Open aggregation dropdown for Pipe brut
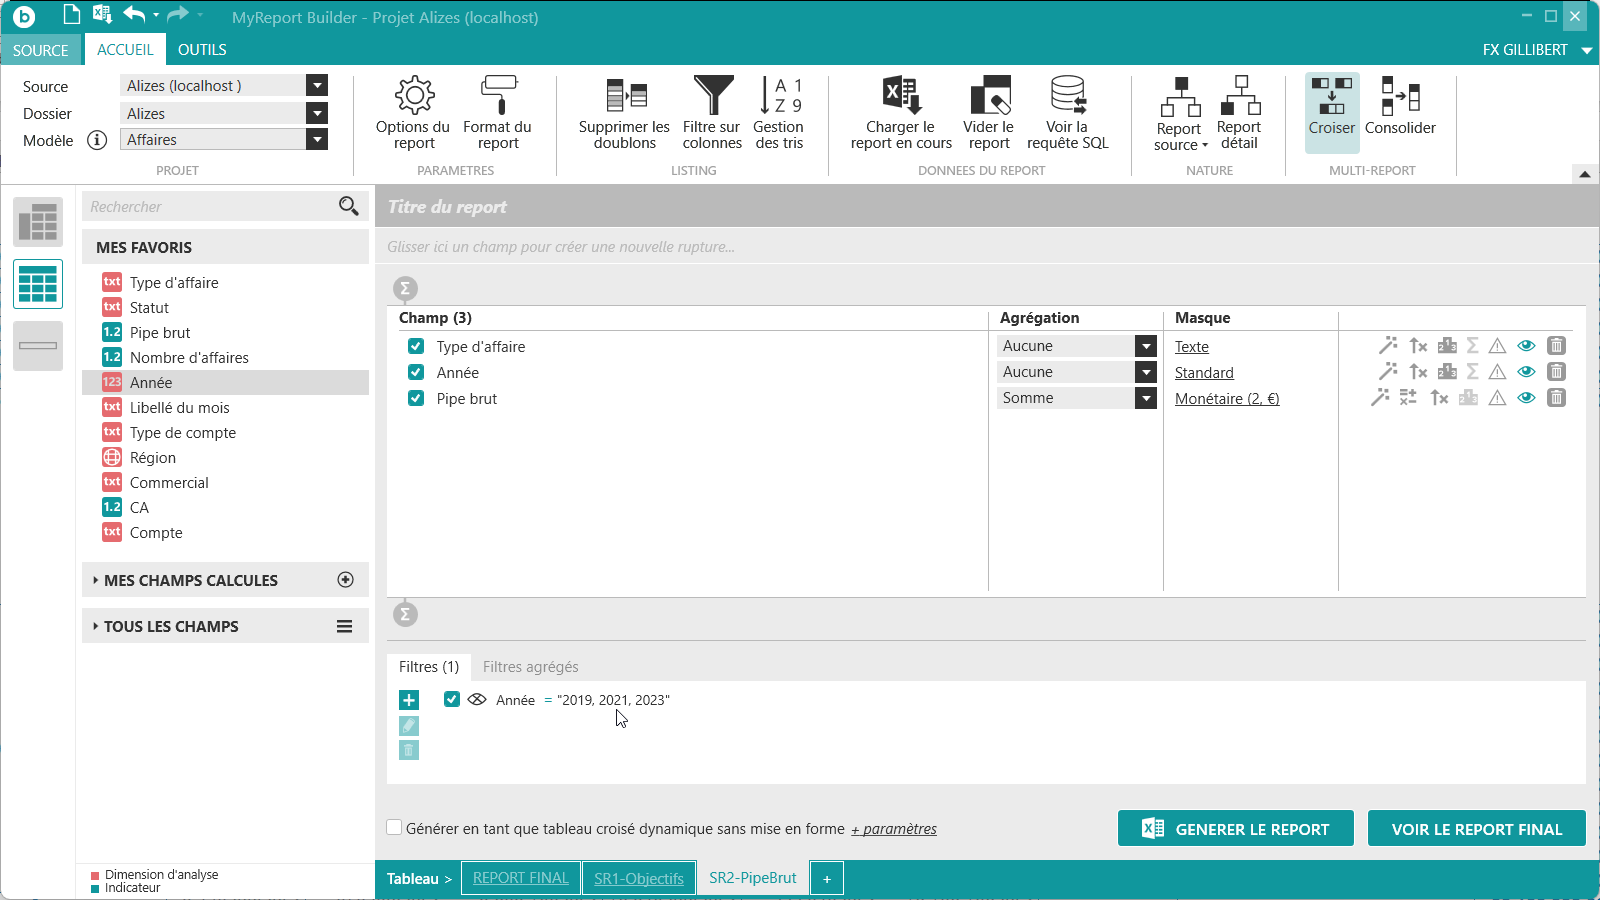The height and width of the screenshot is (900, 1600). coord(1146,398)
